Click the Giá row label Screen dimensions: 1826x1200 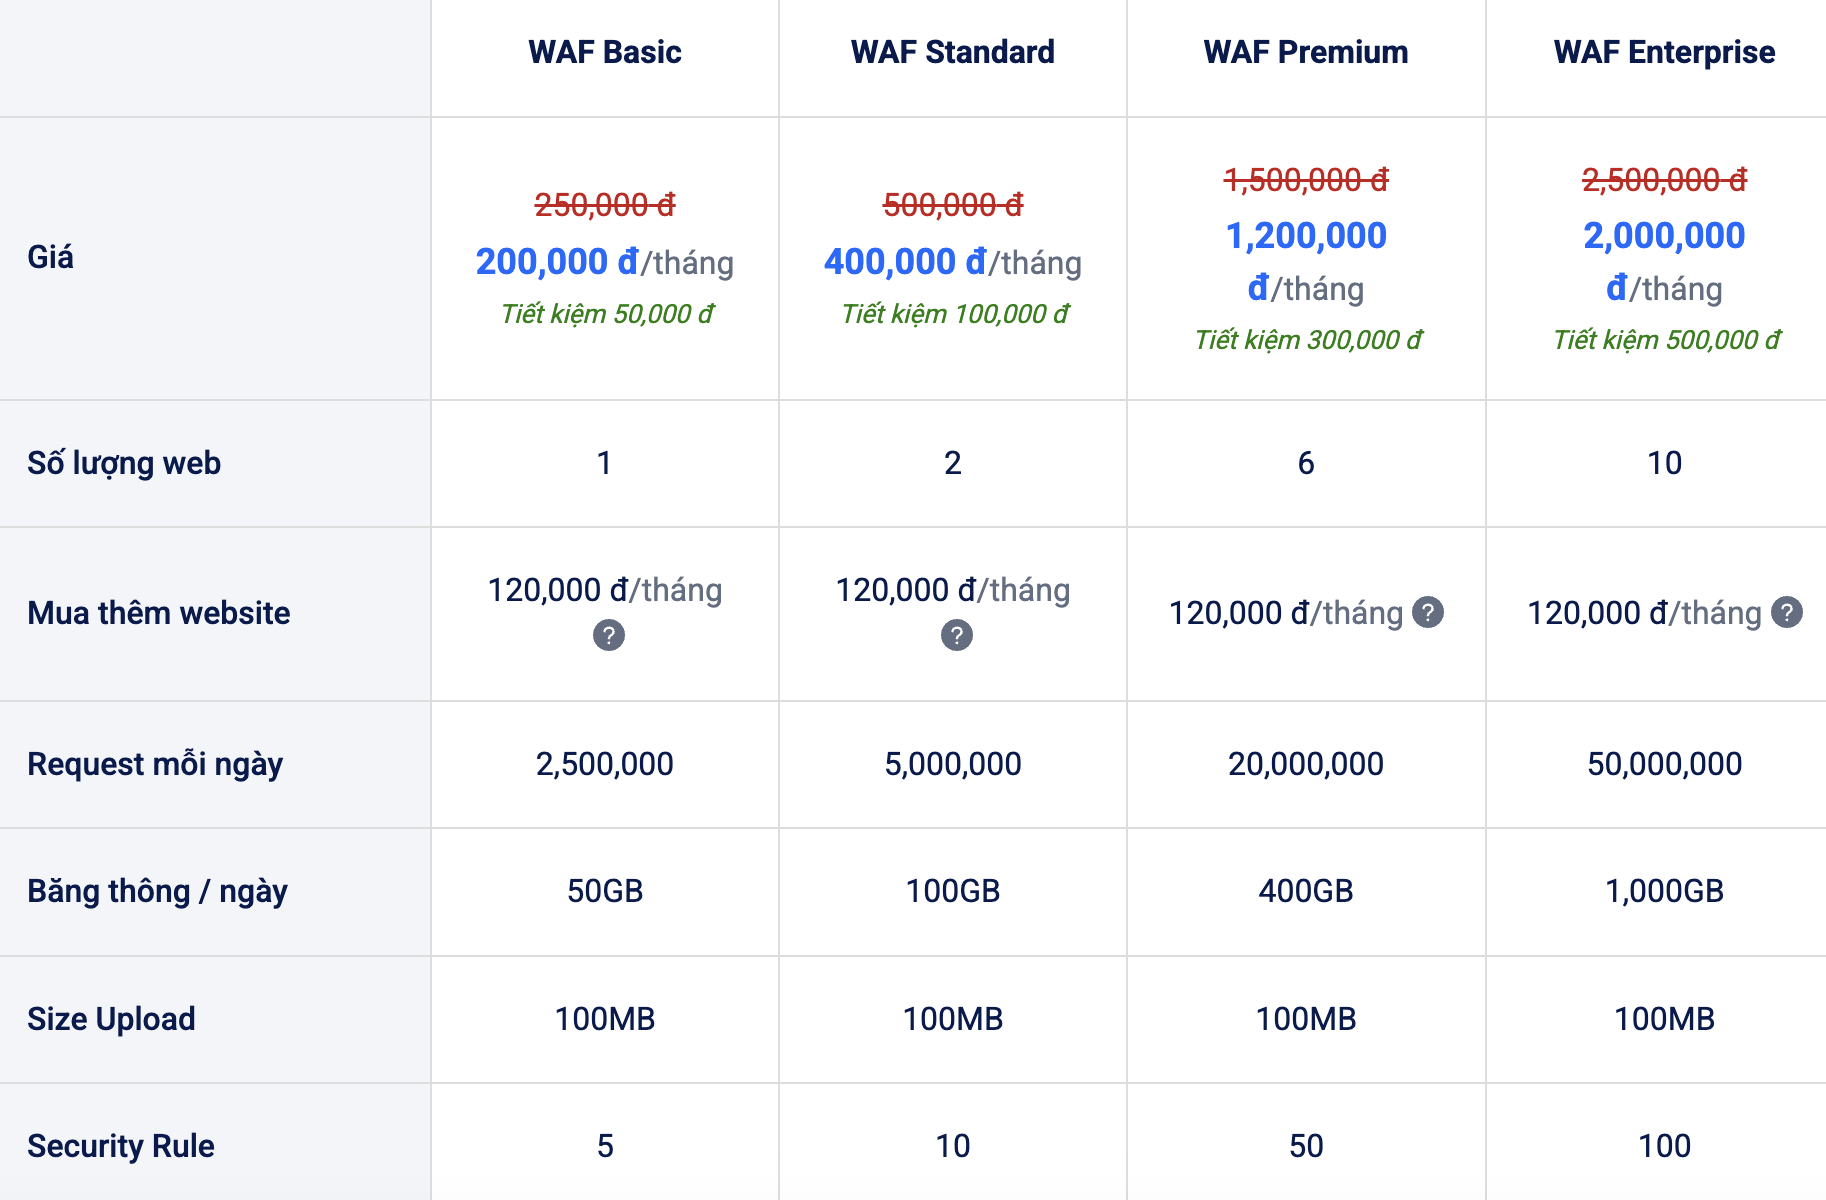click(50, 257)
